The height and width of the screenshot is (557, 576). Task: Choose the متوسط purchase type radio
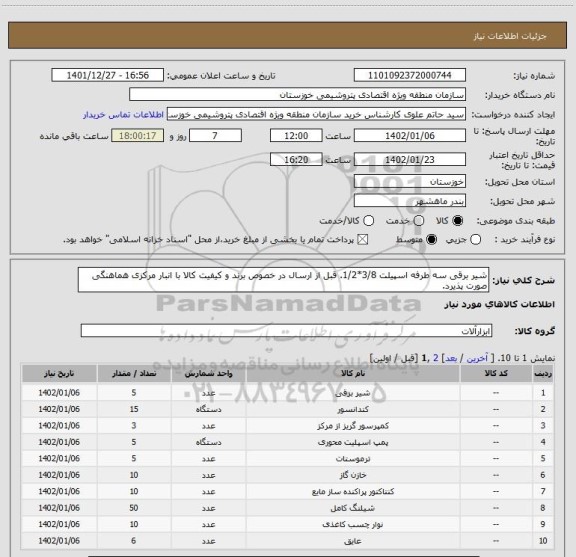click(431, 240)
